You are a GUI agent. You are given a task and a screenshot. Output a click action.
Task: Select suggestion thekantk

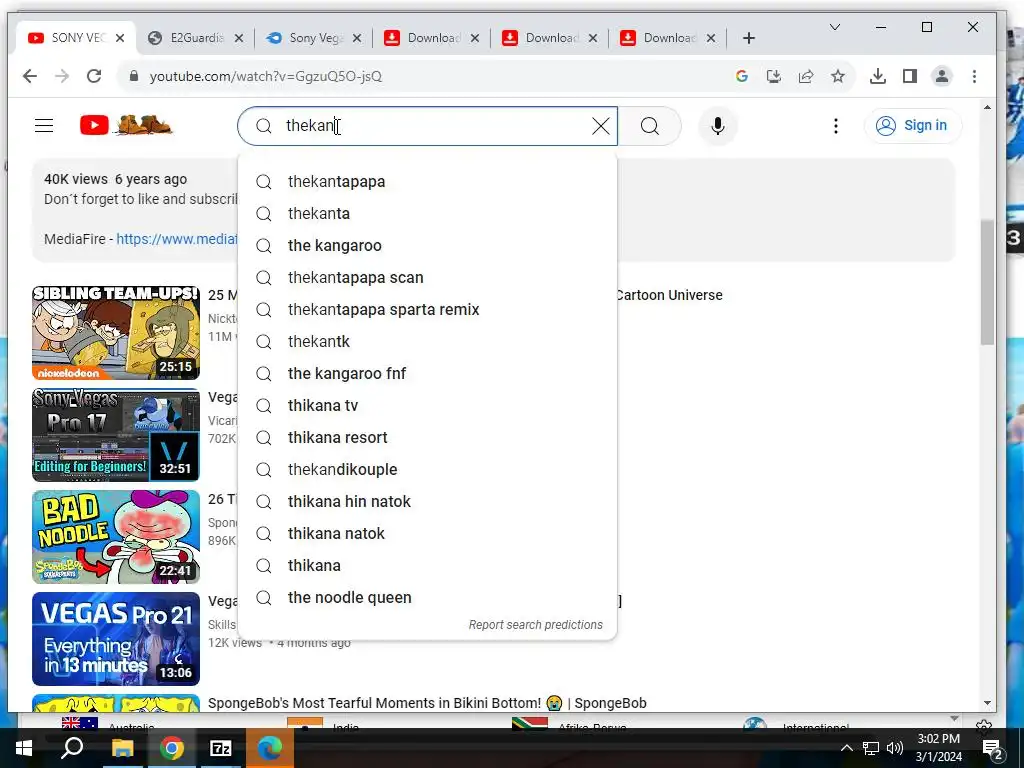click(428, 342)
